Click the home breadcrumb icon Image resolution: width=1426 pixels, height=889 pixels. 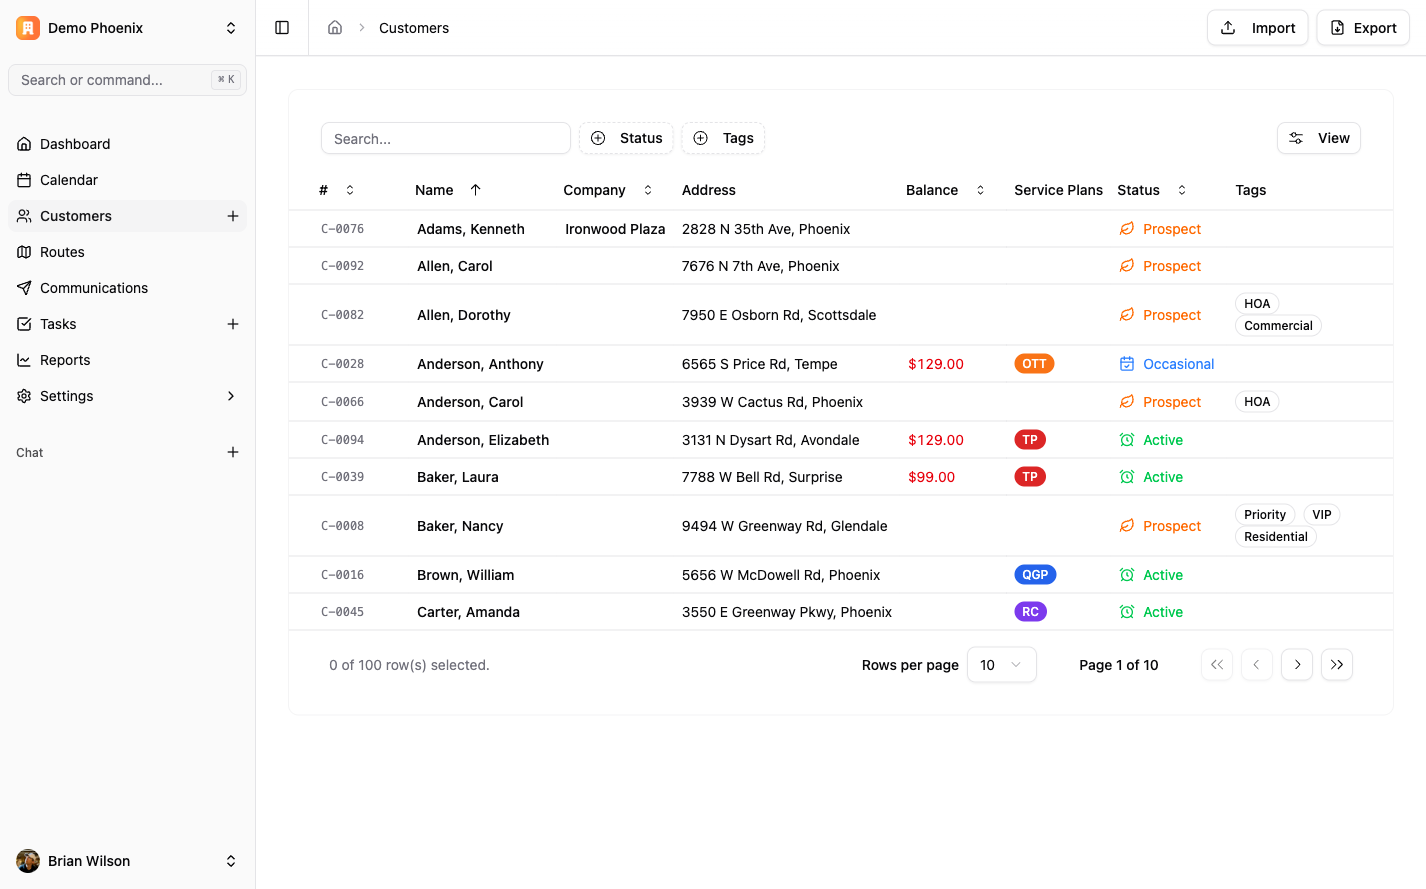point(335,28)
